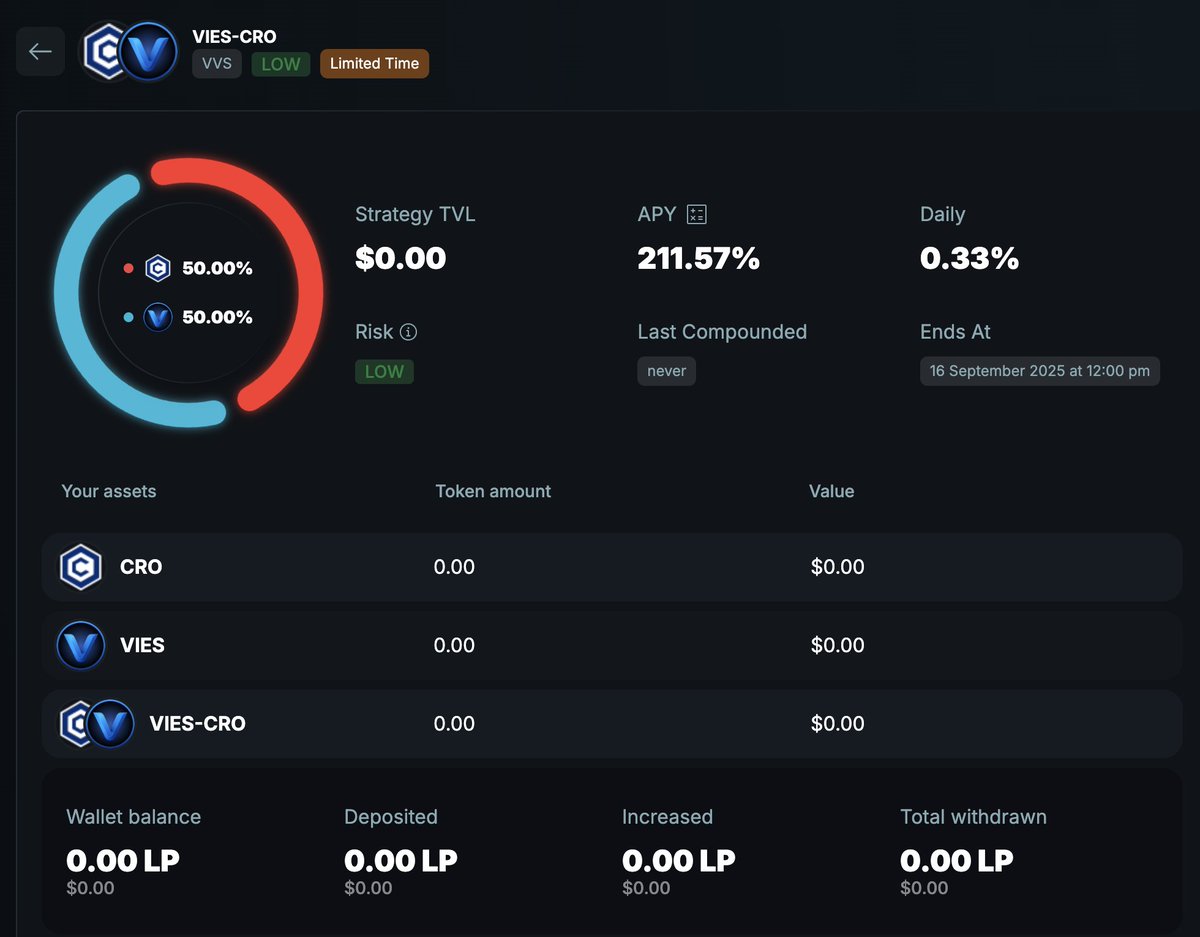
Task: Click the Last Compounded label
Action: point(722,332)
